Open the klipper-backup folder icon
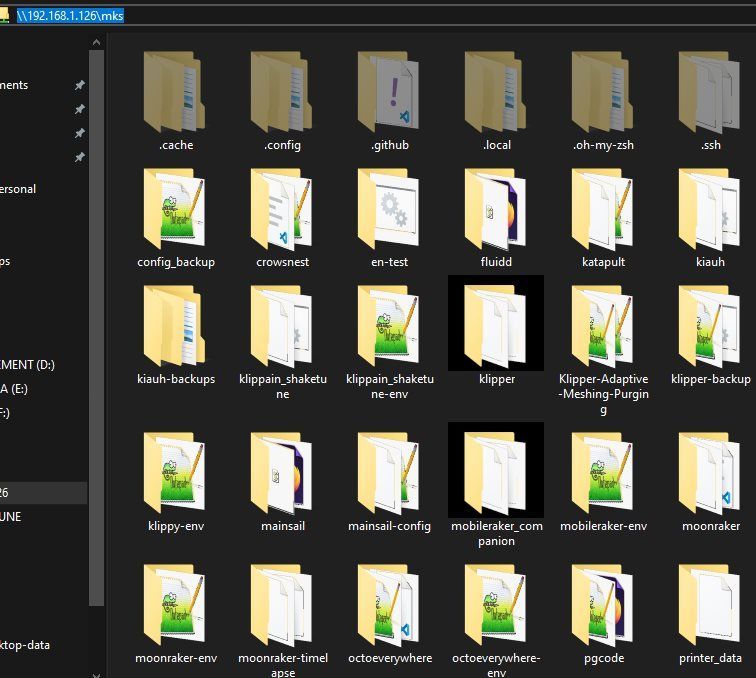756x678 pixels. point(710,326)
